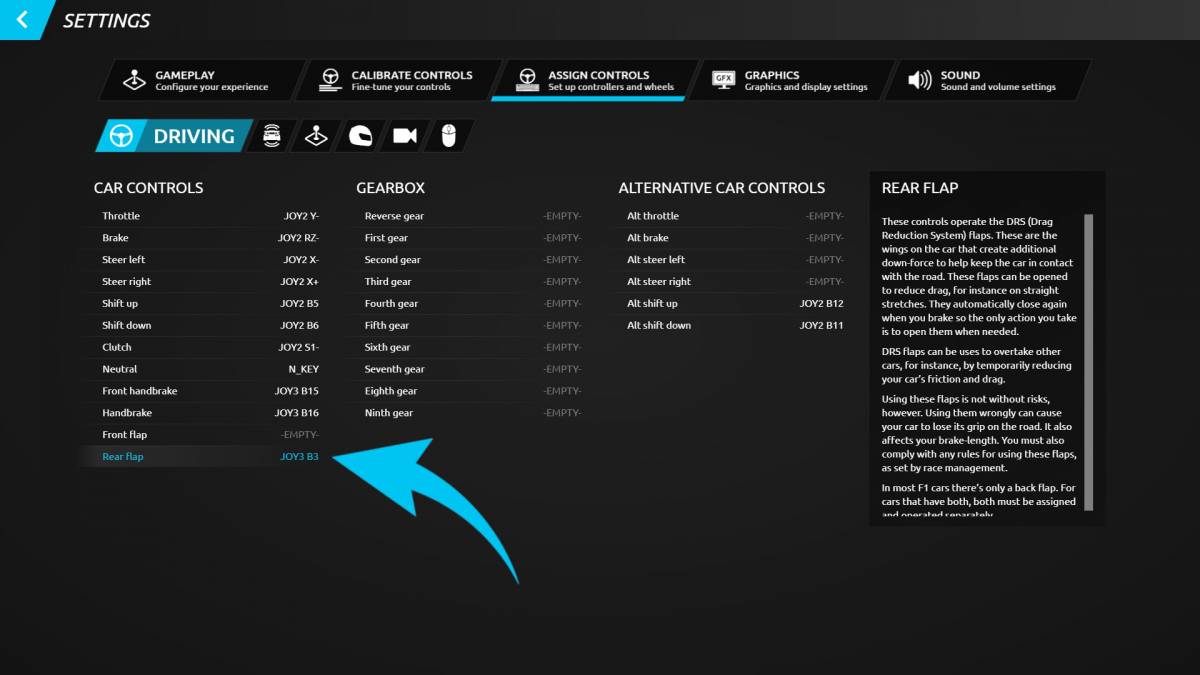
Task: Assign a key to Front flap
Action: pos(300,435)
